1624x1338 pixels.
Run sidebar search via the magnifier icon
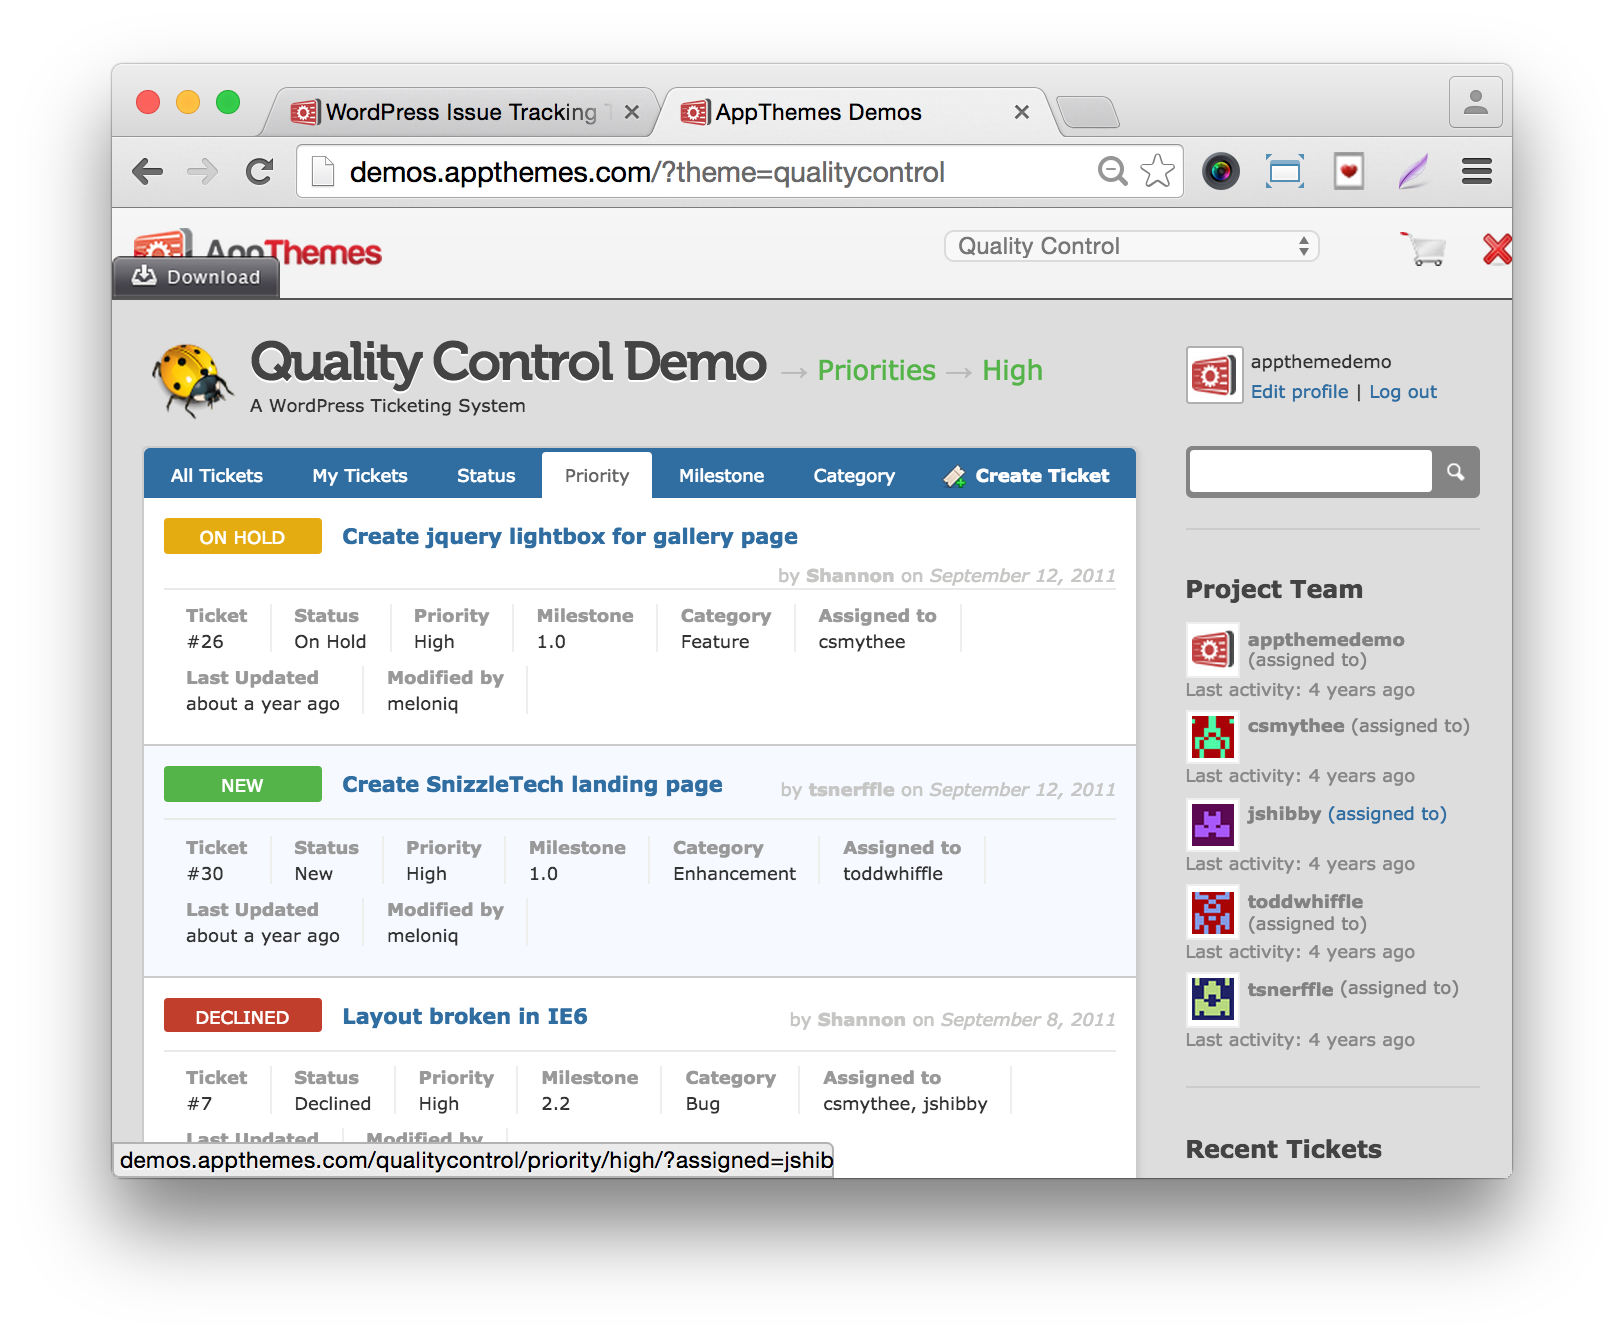(1456, 471)
